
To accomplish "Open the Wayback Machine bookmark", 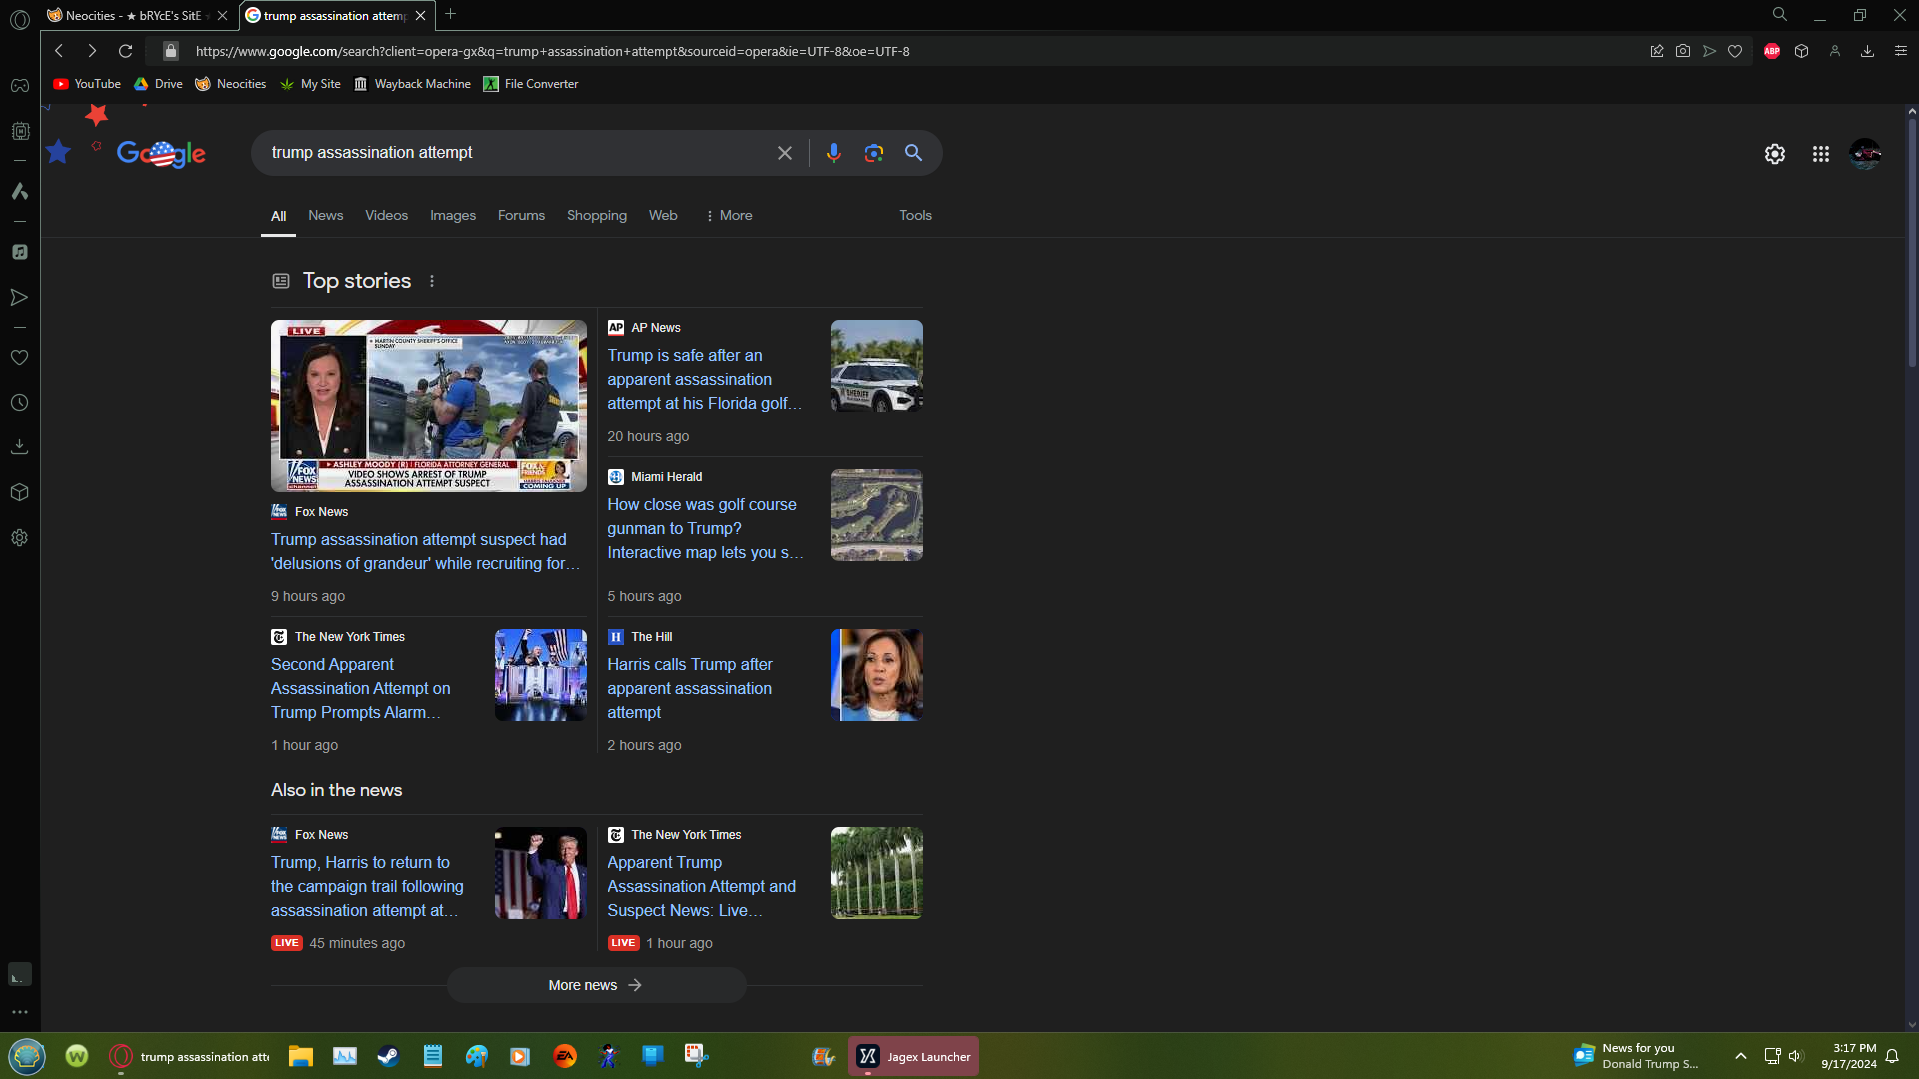I will click(412, 84).
